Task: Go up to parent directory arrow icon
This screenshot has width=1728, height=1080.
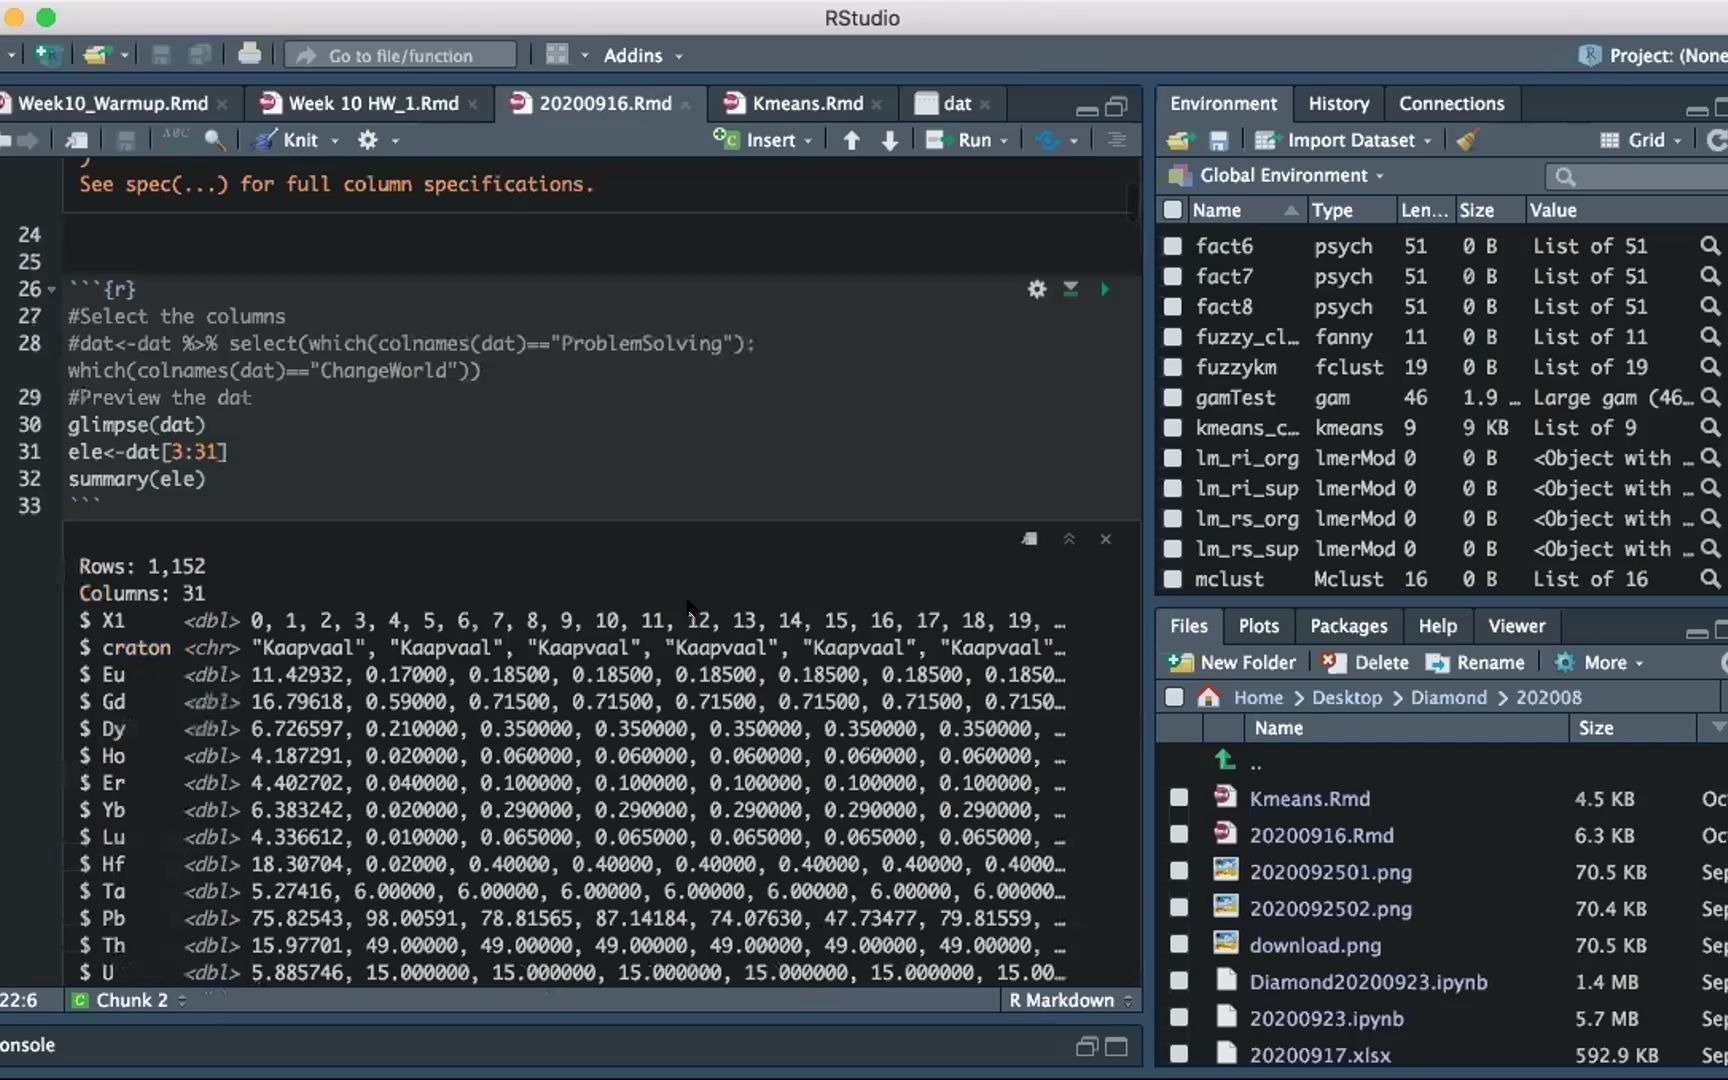Action: pos(1225,760)
